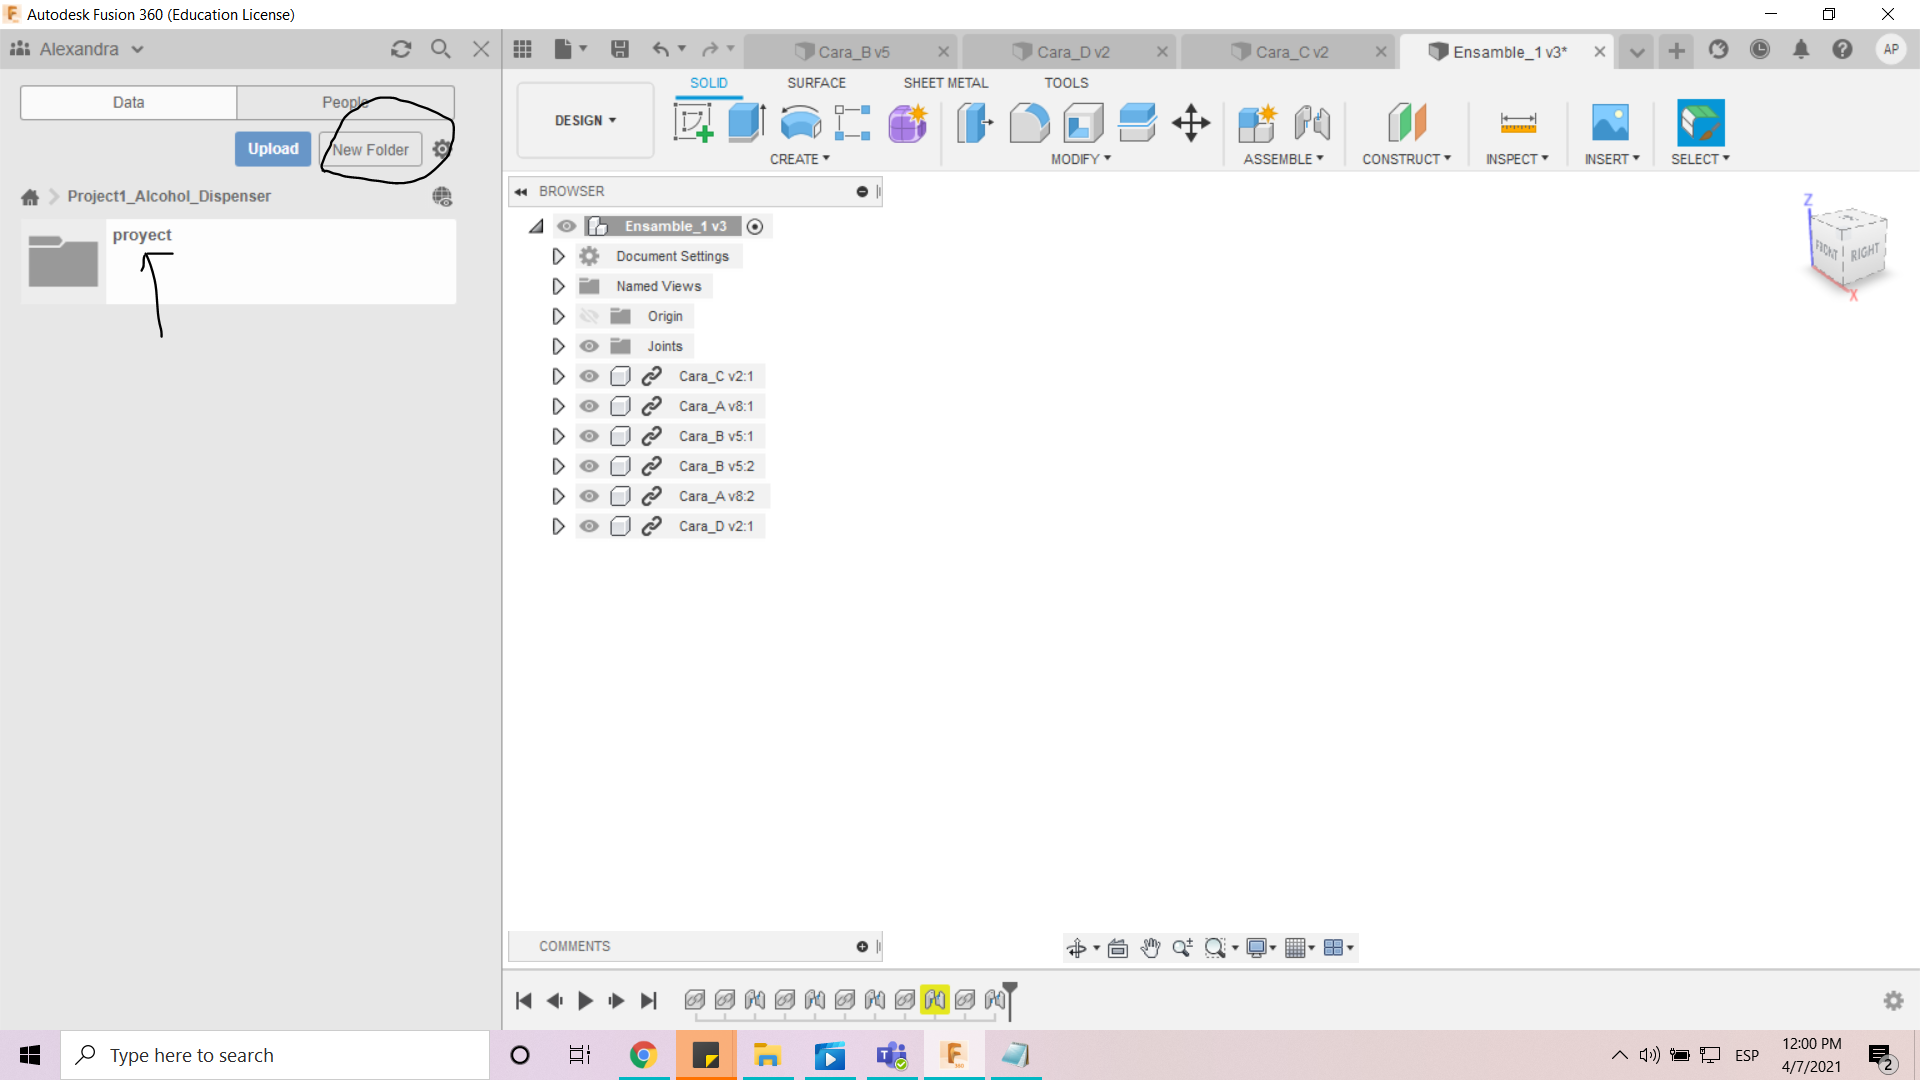Click the Fillet tool icon
The height and width of the screenshot is (1080, 1920).
[x=1029, y=123]
